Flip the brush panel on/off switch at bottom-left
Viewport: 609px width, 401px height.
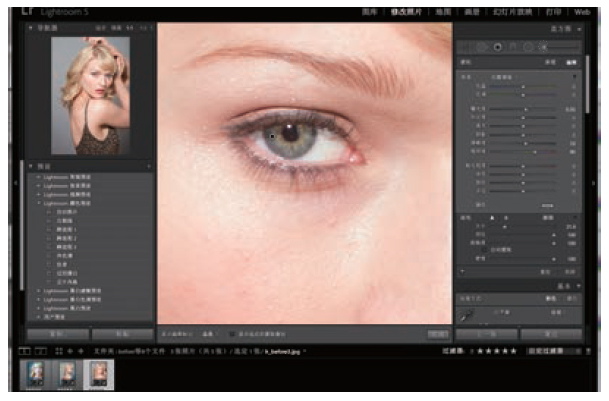click(463, 272)
